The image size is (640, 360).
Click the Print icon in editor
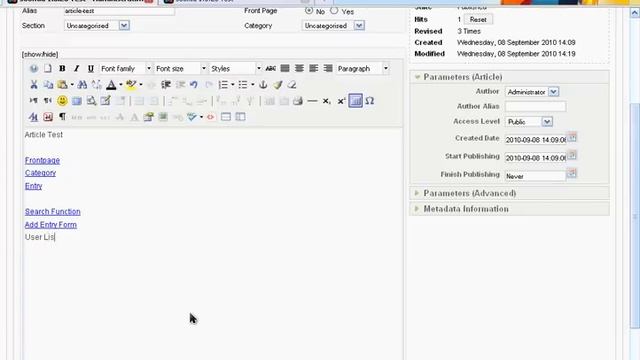298,101
